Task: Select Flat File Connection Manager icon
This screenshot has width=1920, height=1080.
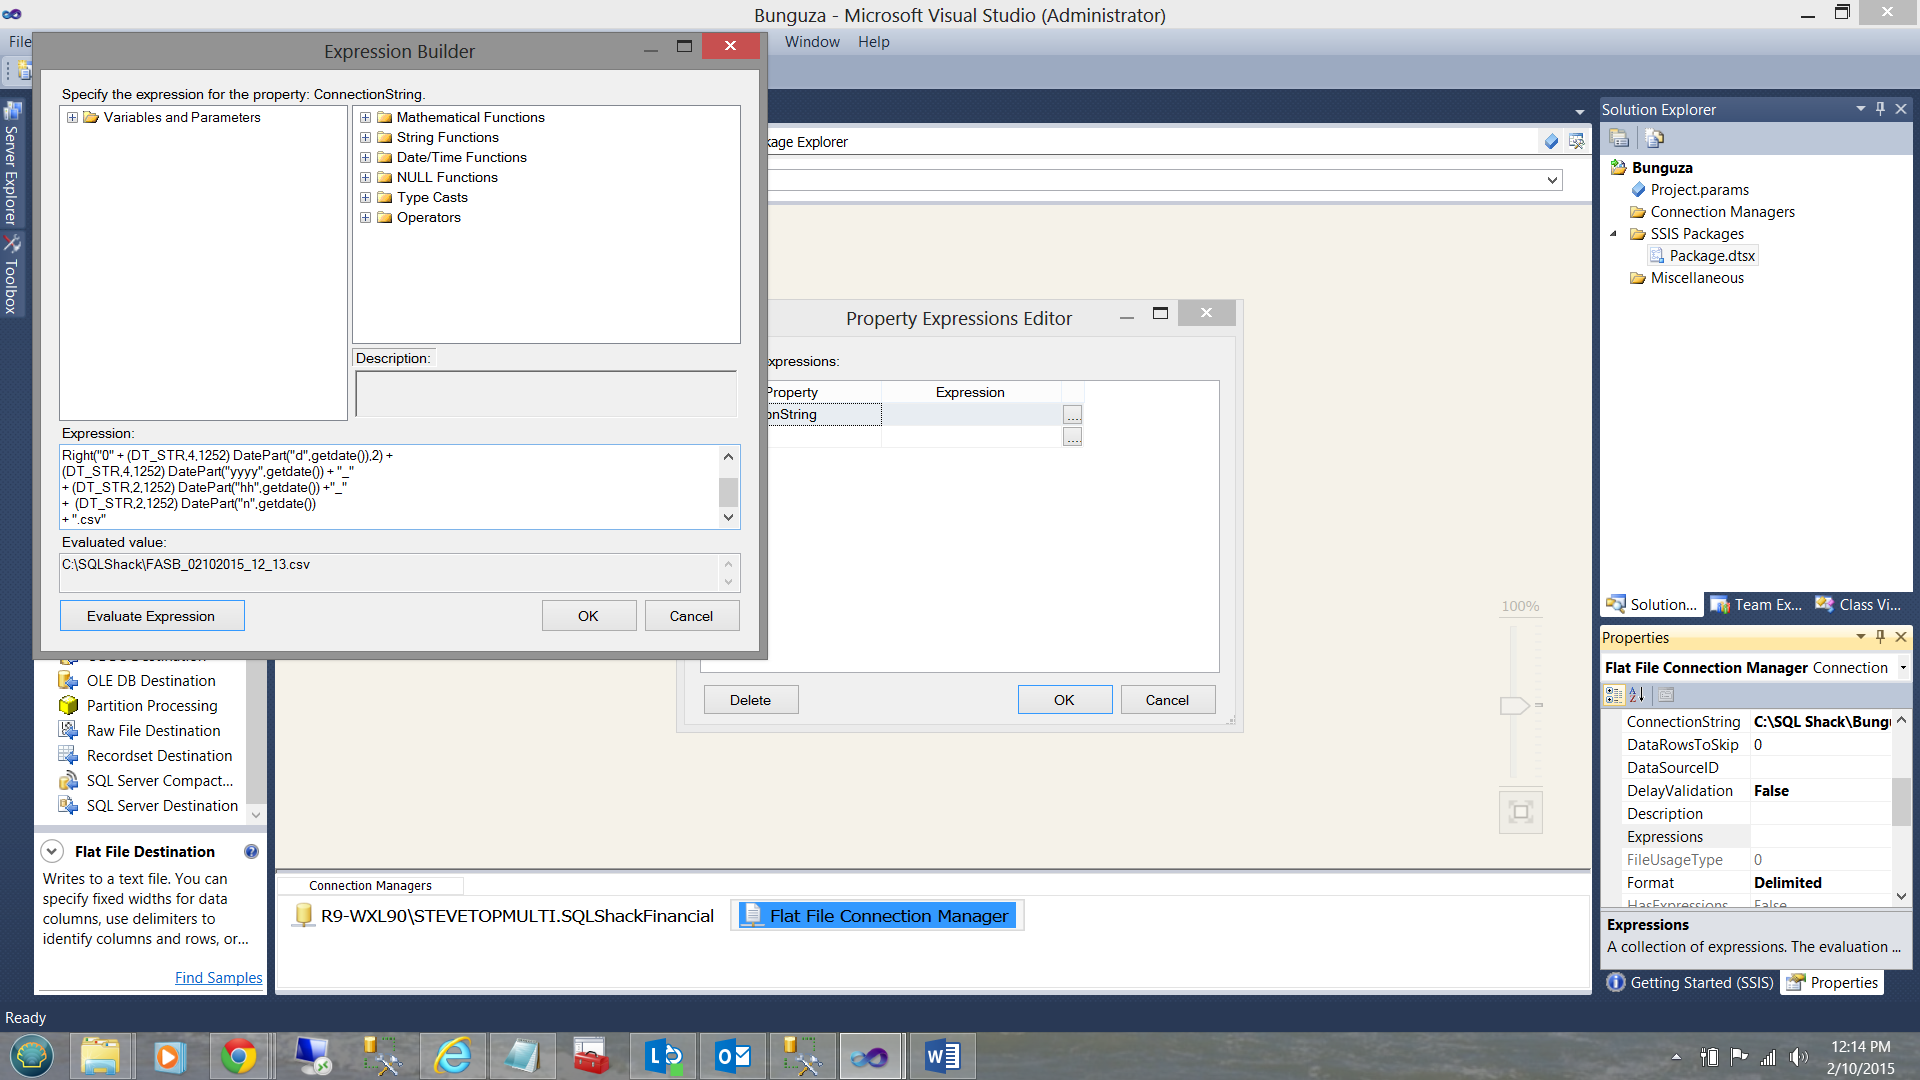Action: (x=751, y=916)
